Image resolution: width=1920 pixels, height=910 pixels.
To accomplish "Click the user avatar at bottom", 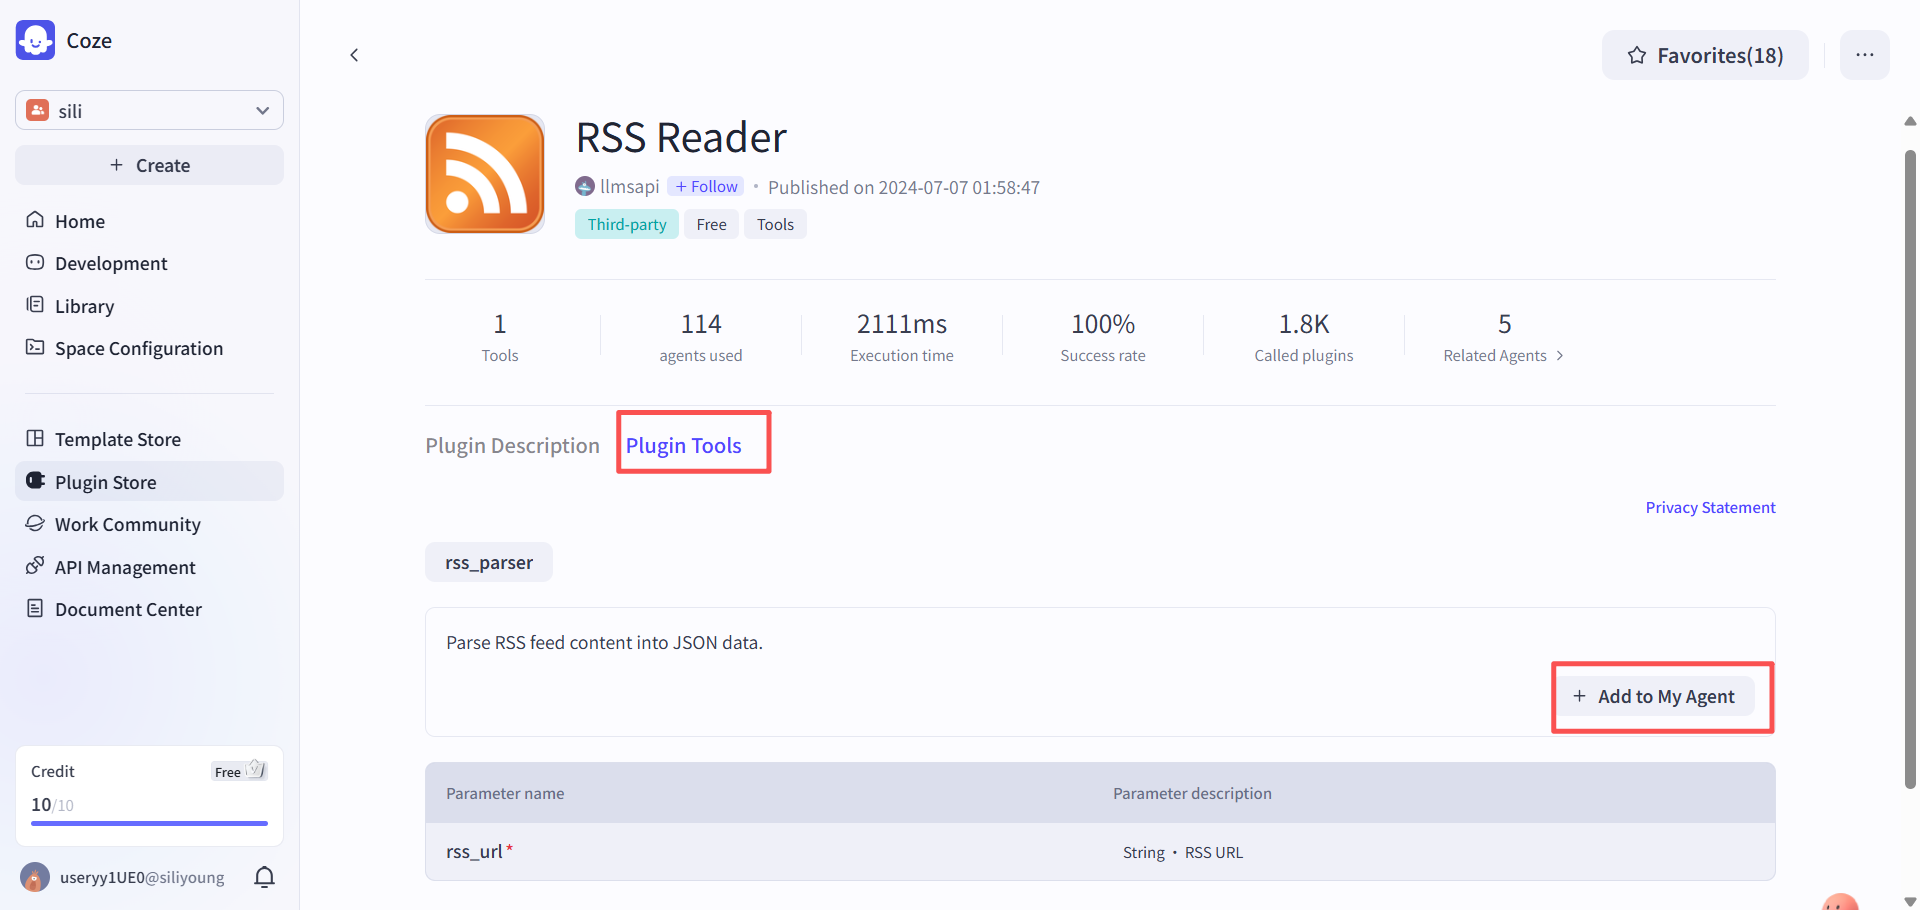I will [35, 877].
